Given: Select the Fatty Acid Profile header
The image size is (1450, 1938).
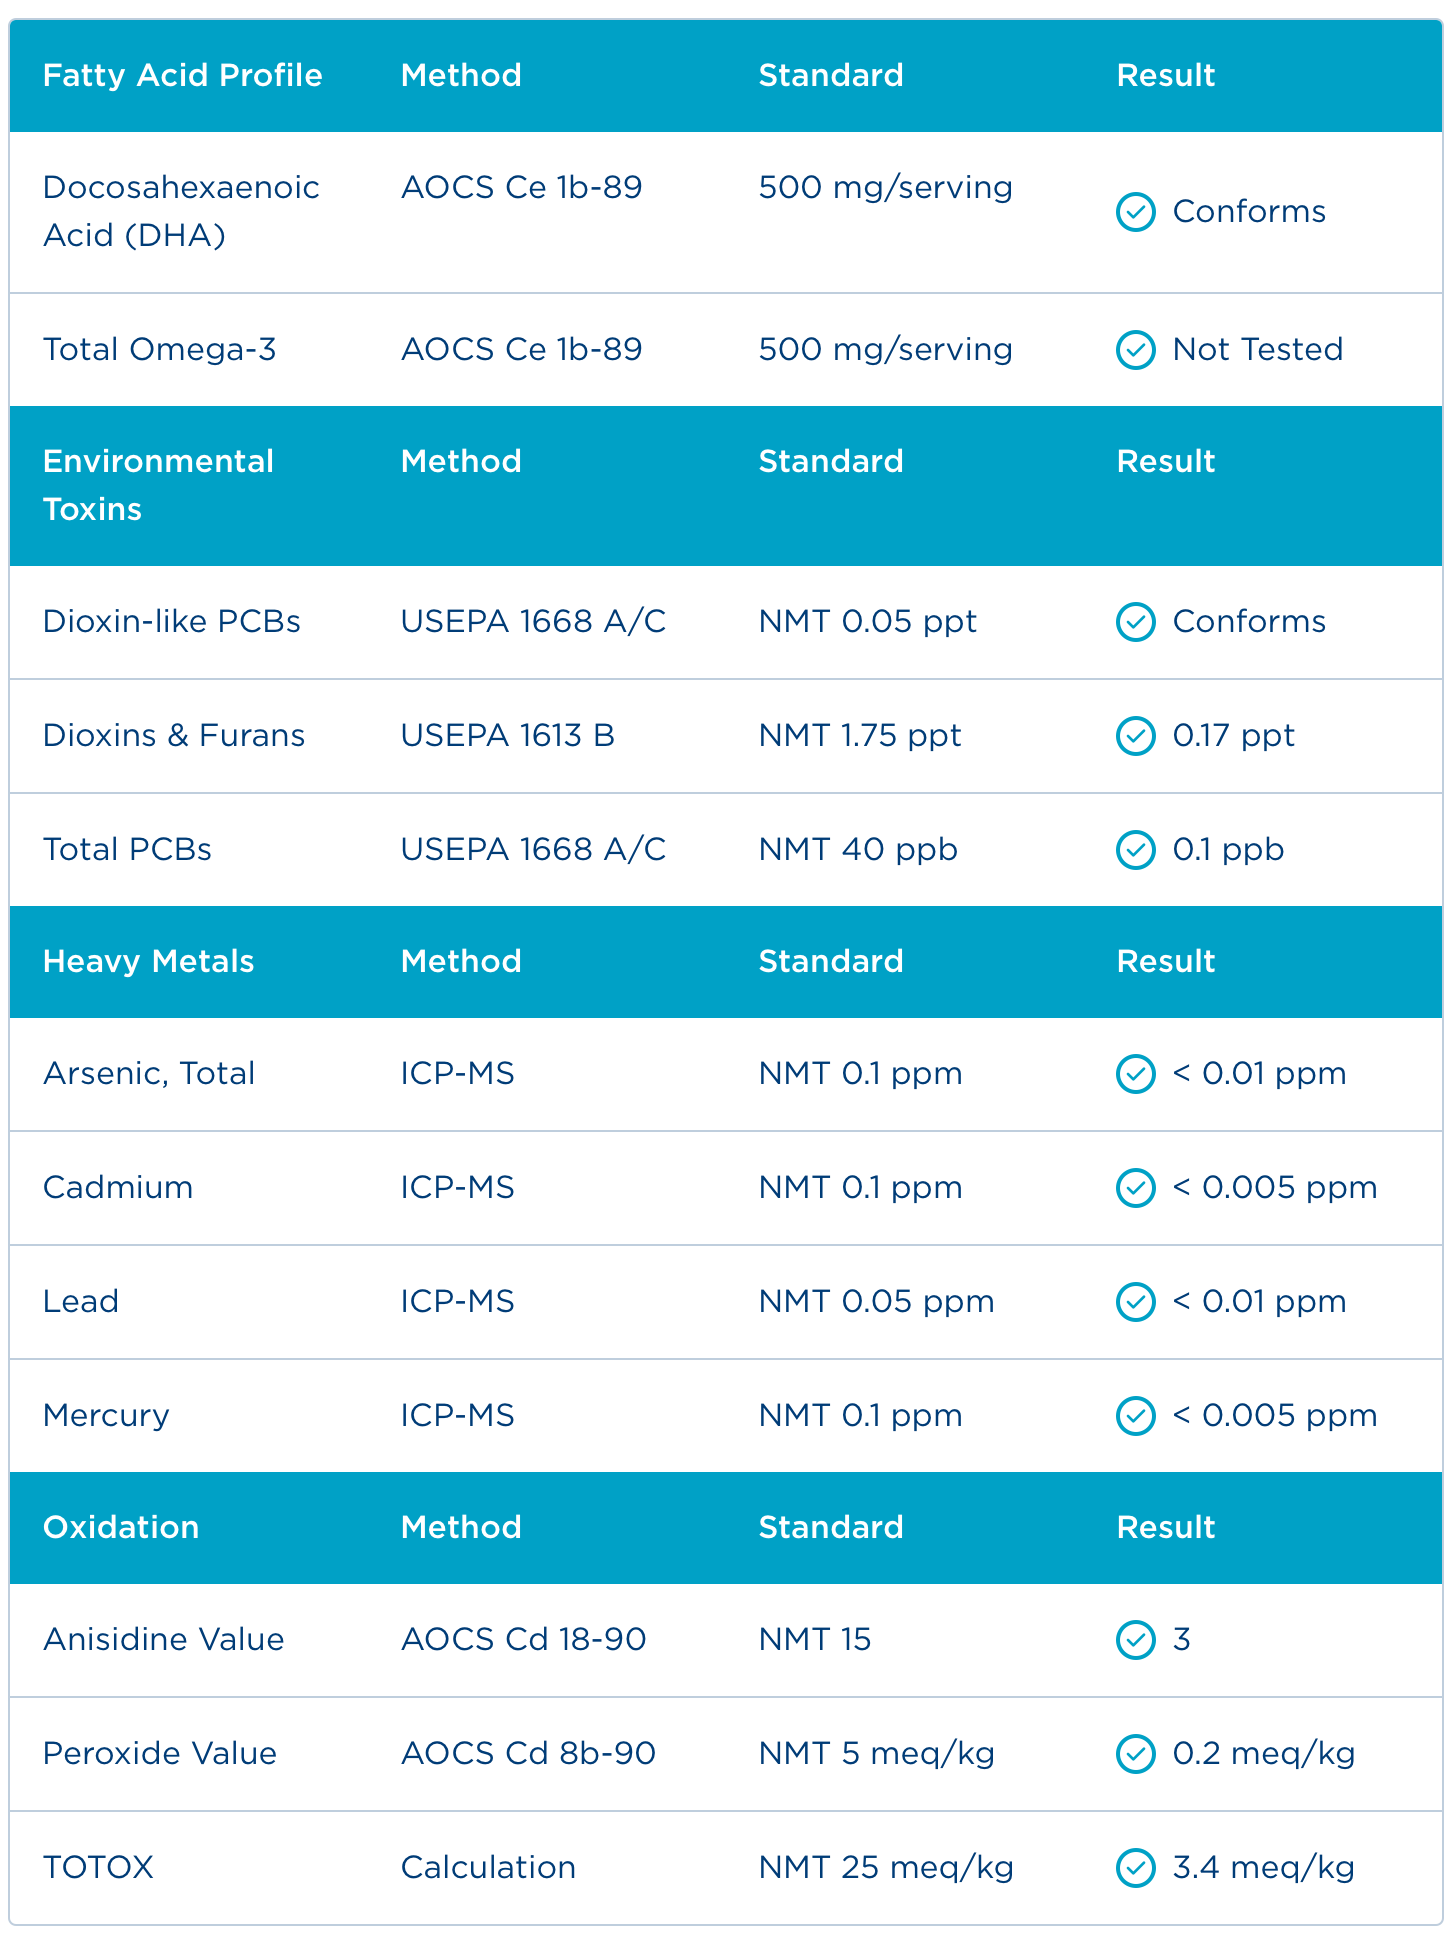Looking at the screenshot, I should coord(182,76).
